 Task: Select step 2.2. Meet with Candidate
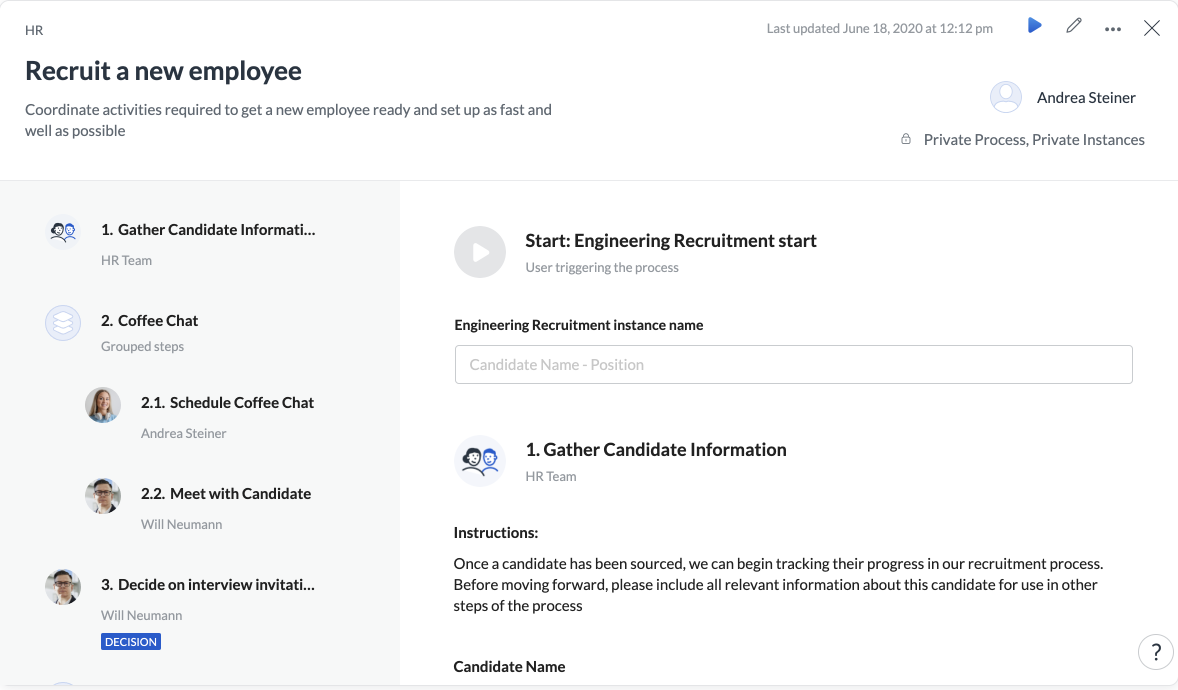(225, 493)
